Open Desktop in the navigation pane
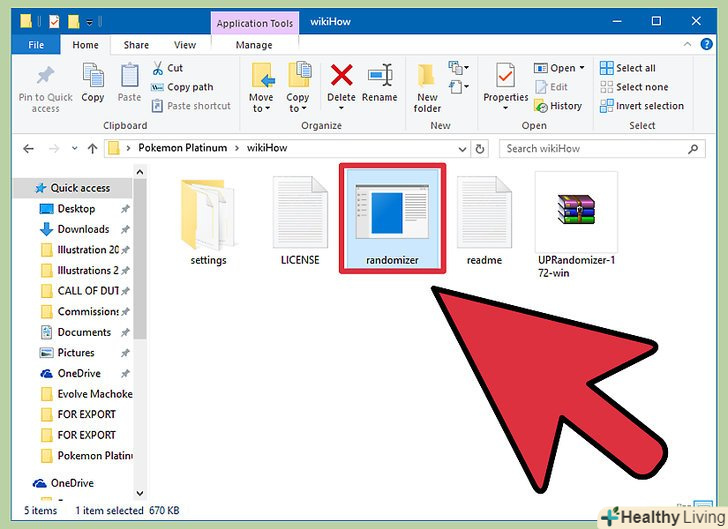The image size is (728, 529). pos(76,209)
